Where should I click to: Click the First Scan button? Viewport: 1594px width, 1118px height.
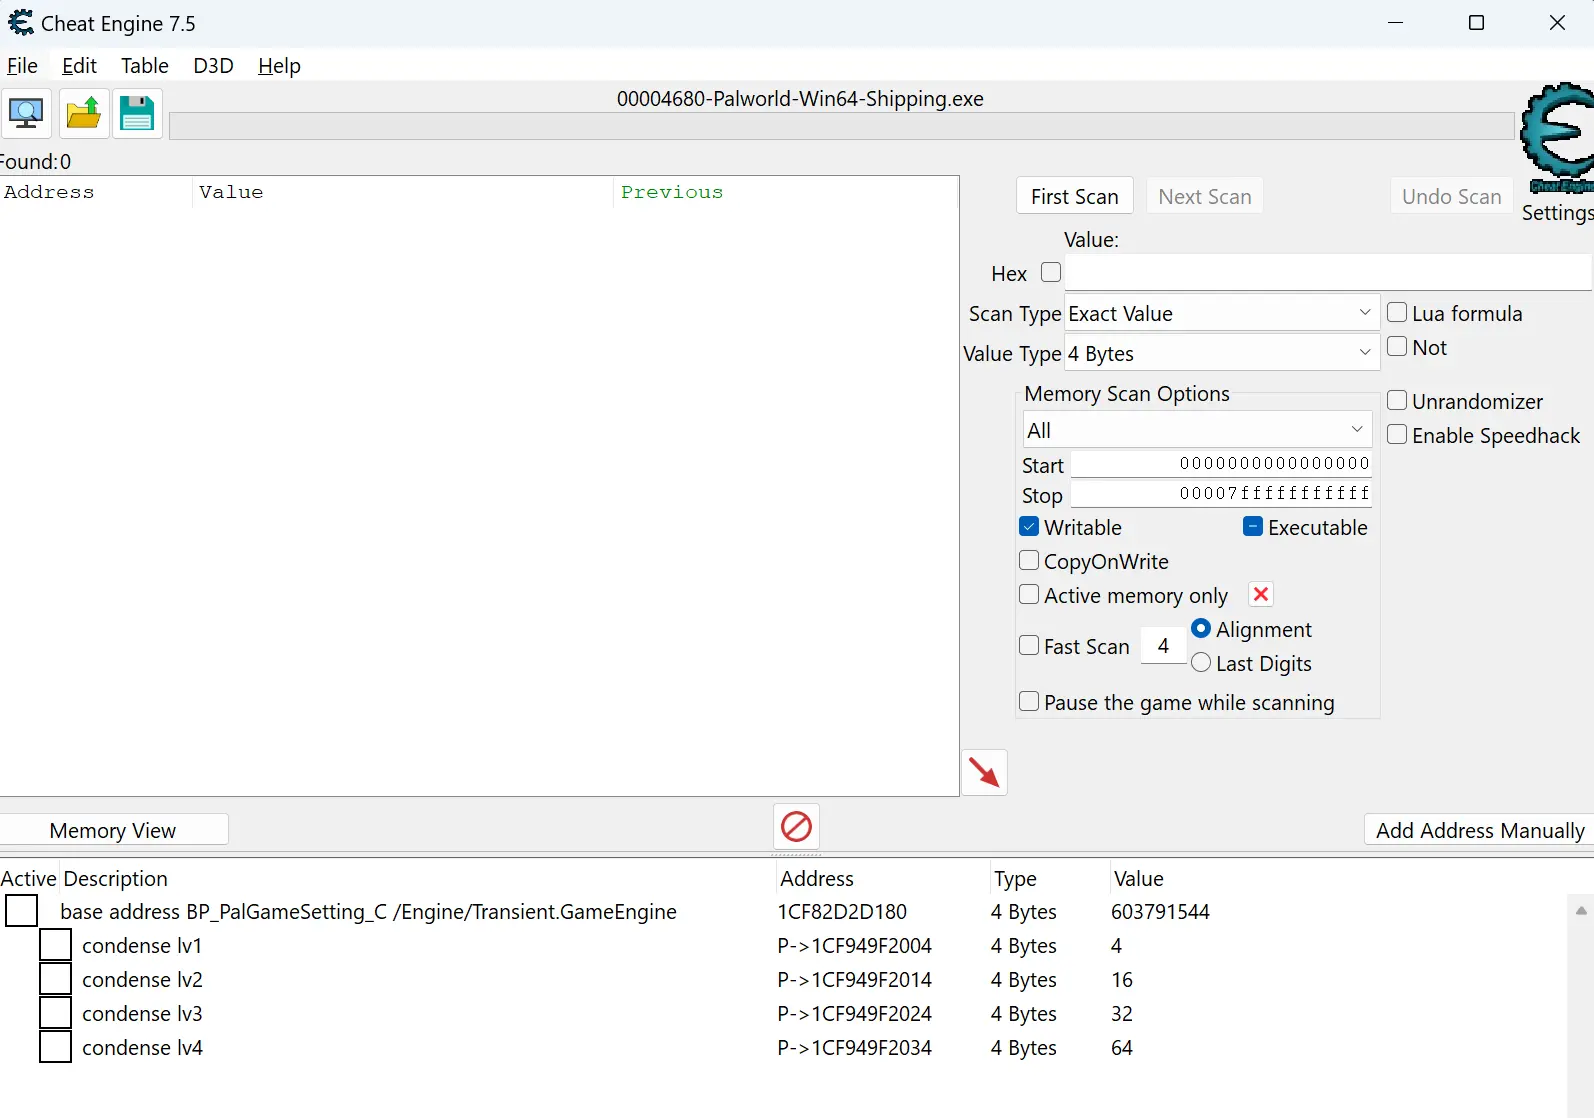[1075, 196]
